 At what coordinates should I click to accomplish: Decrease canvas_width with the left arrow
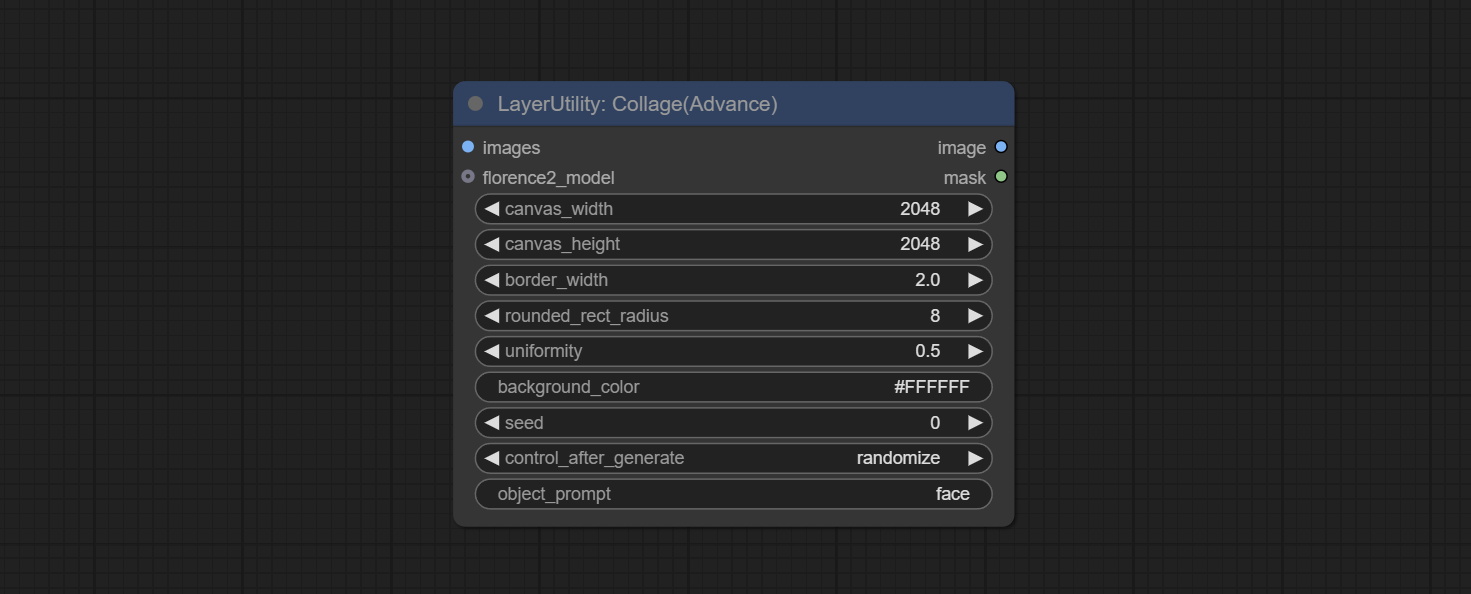[491, 209]
